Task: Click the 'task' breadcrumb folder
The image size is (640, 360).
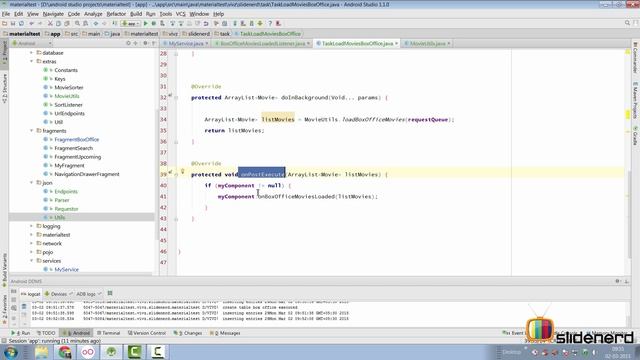Action: click(222, 34)
